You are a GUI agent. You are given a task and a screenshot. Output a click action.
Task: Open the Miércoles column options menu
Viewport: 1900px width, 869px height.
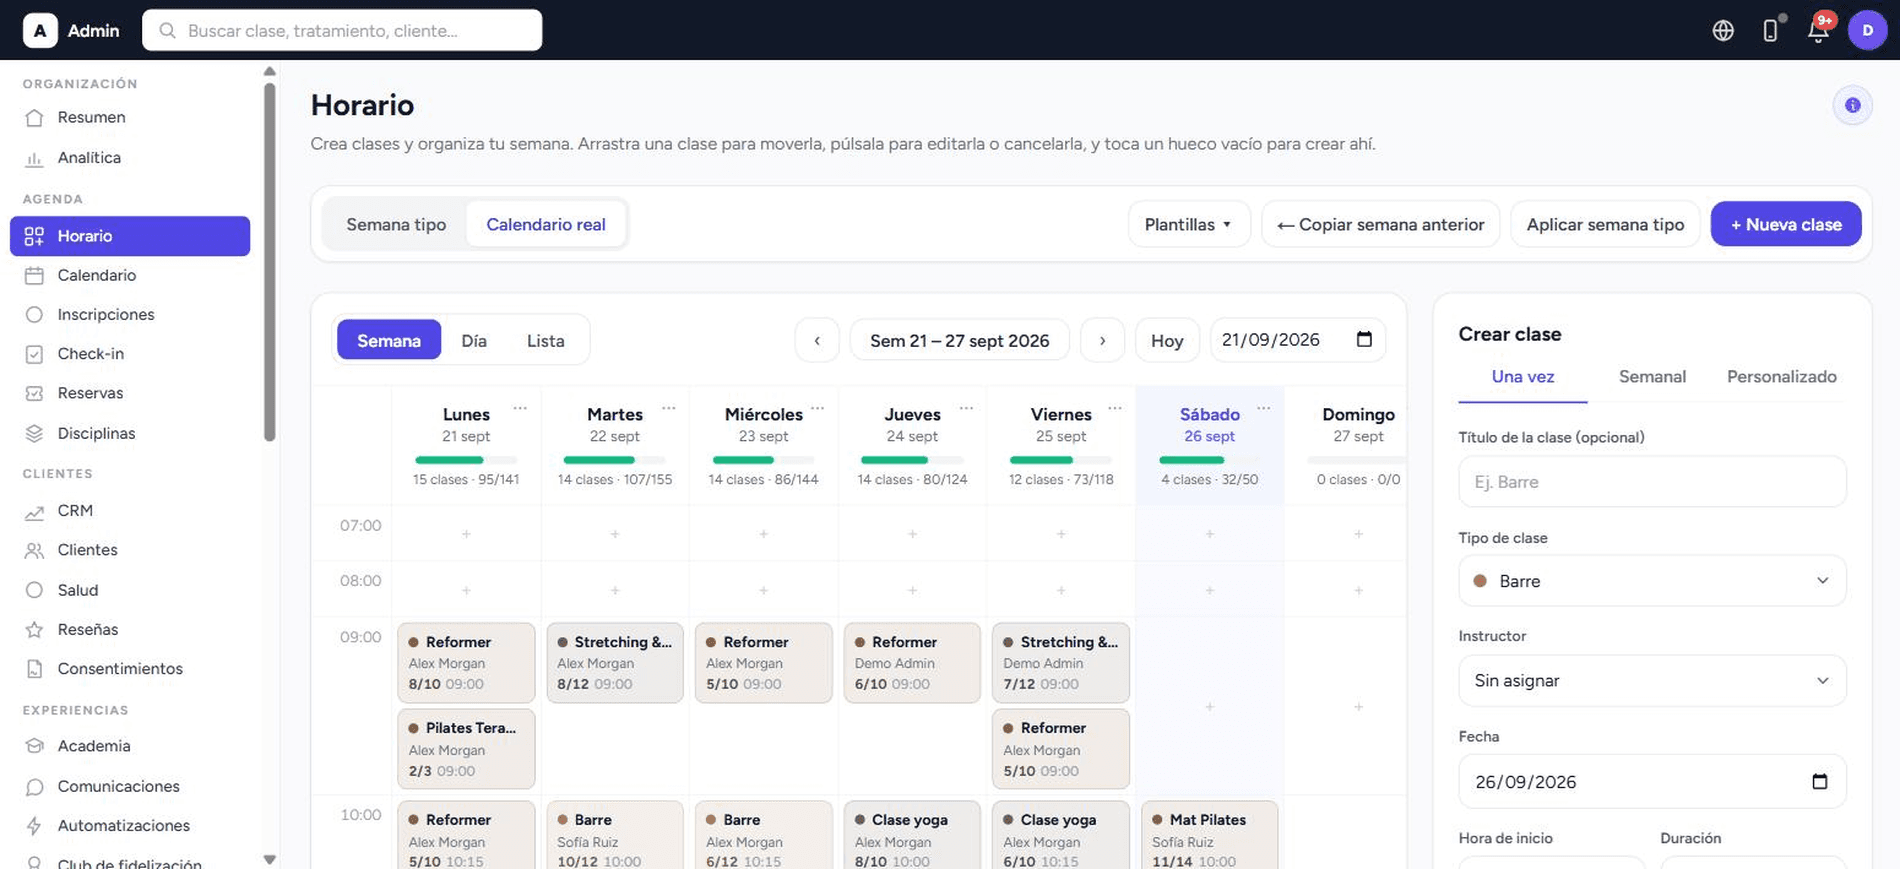click(818, 408)
